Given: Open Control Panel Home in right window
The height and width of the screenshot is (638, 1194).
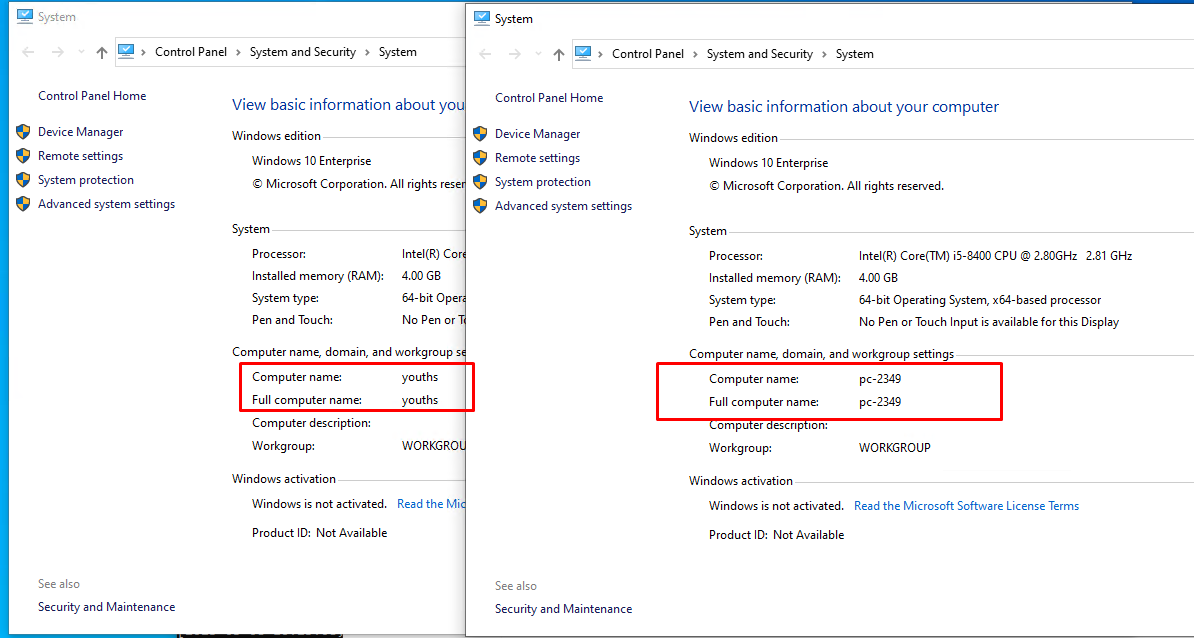Looking at the screenshot, I should pyautogui.click(x=549, y=98).
